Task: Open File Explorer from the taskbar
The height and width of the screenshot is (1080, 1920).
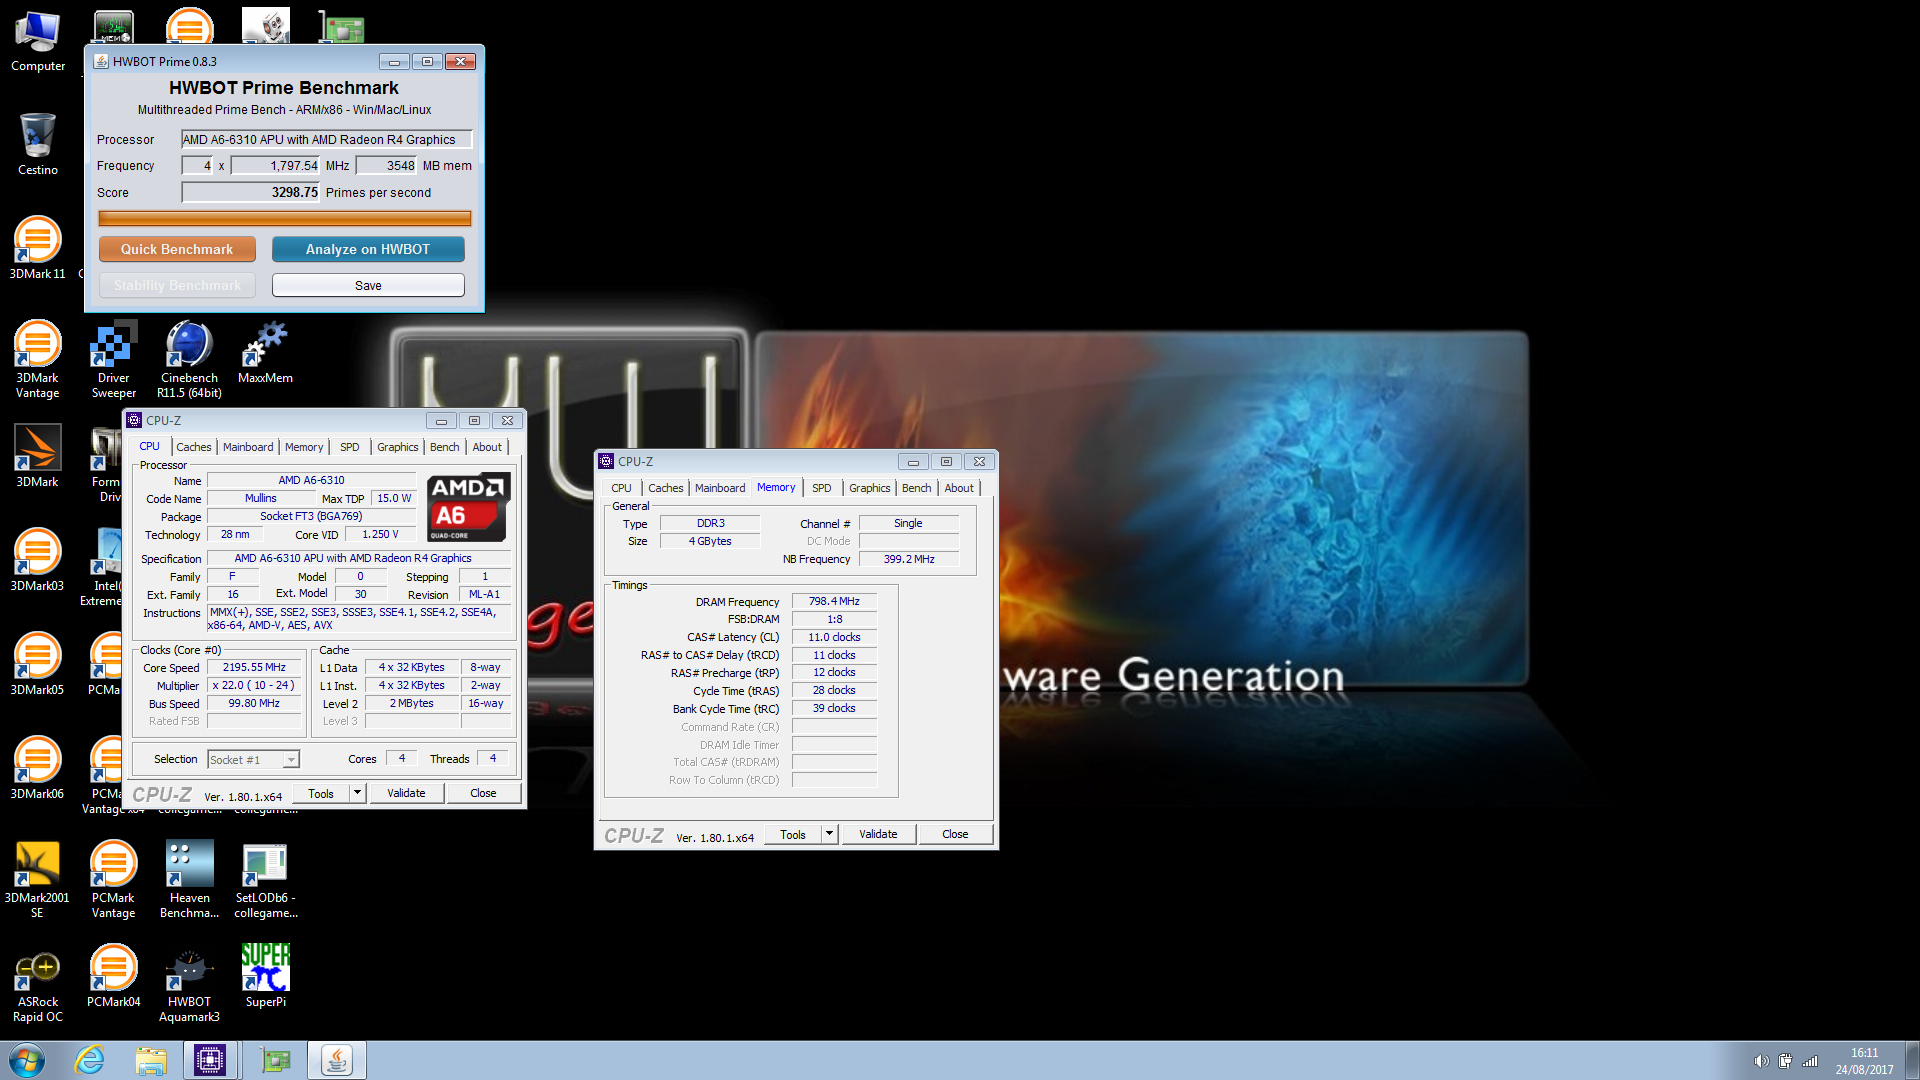Action: click(151, 1060)
